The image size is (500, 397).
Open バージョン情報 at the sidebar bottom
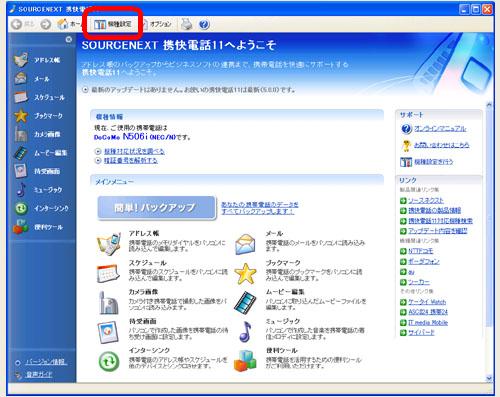[46, 362]
